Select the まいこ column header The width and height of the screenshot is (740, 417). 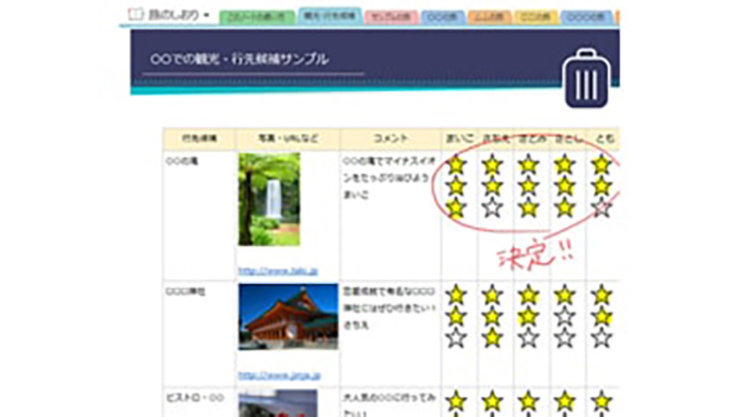460,139
